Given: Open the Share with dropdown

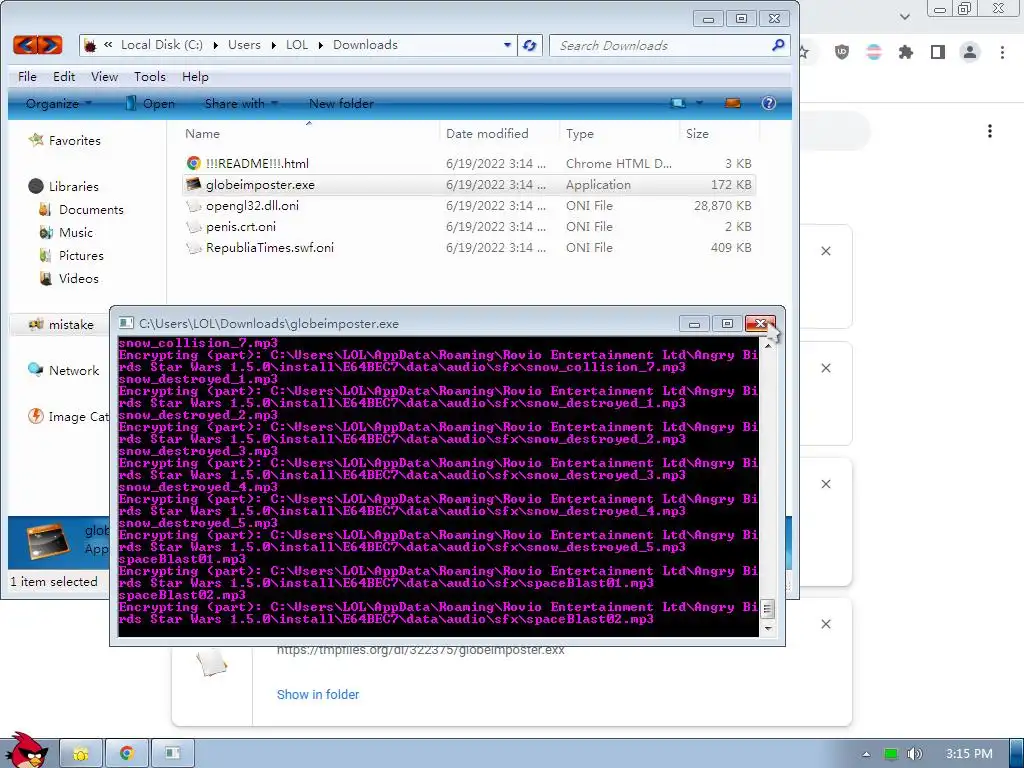Looking at the screenshot, I should (241, 103).
